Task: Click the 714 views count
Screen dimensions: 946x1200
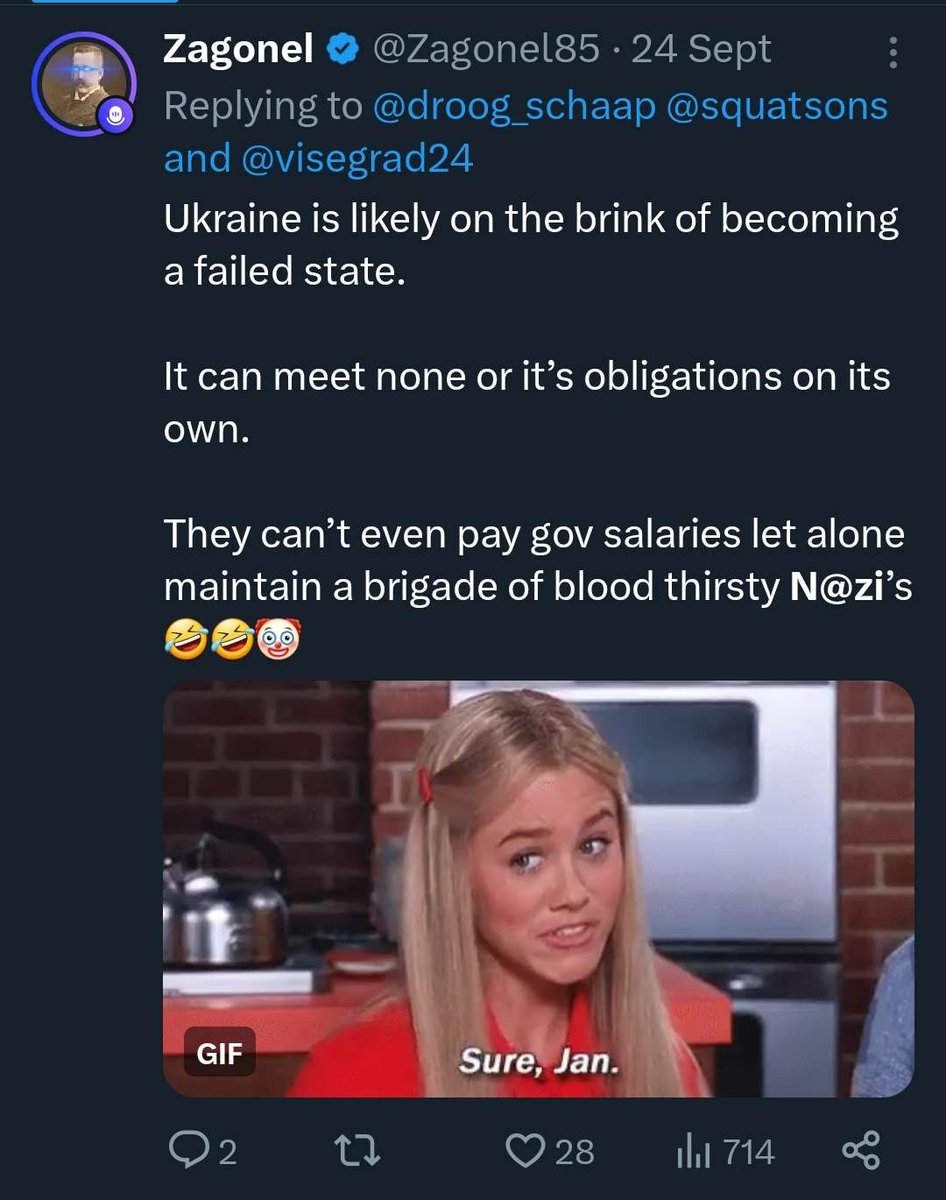Action: point(749,1152)
